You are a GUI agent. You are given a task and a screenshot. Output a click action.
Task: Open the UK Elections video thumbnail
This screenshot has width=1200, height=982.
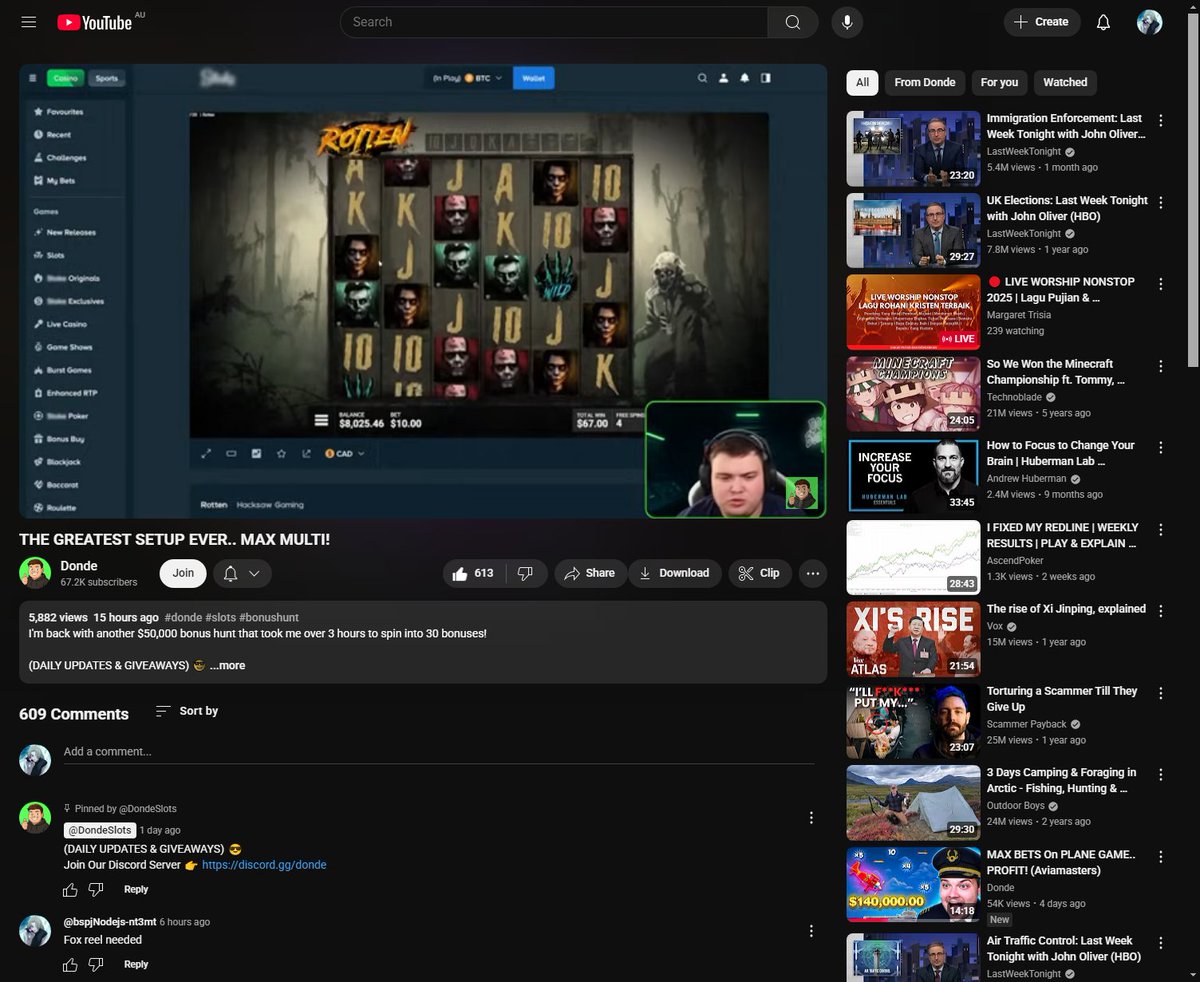point(913,230)
